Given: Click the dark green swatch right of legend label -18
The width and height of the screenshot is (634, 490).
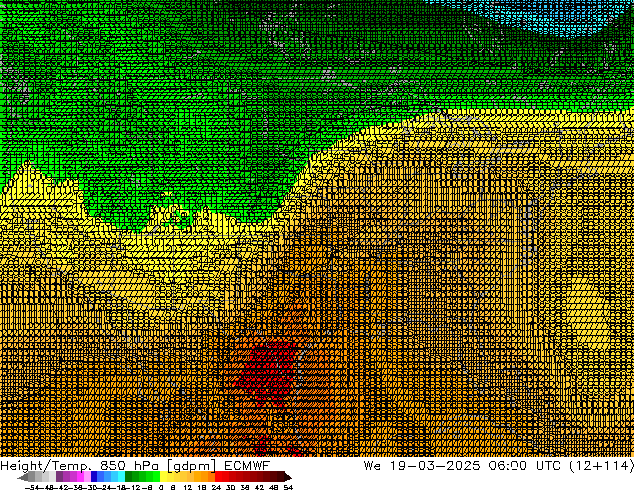Looking at the screenshot, I should click(x=128, y=477).
